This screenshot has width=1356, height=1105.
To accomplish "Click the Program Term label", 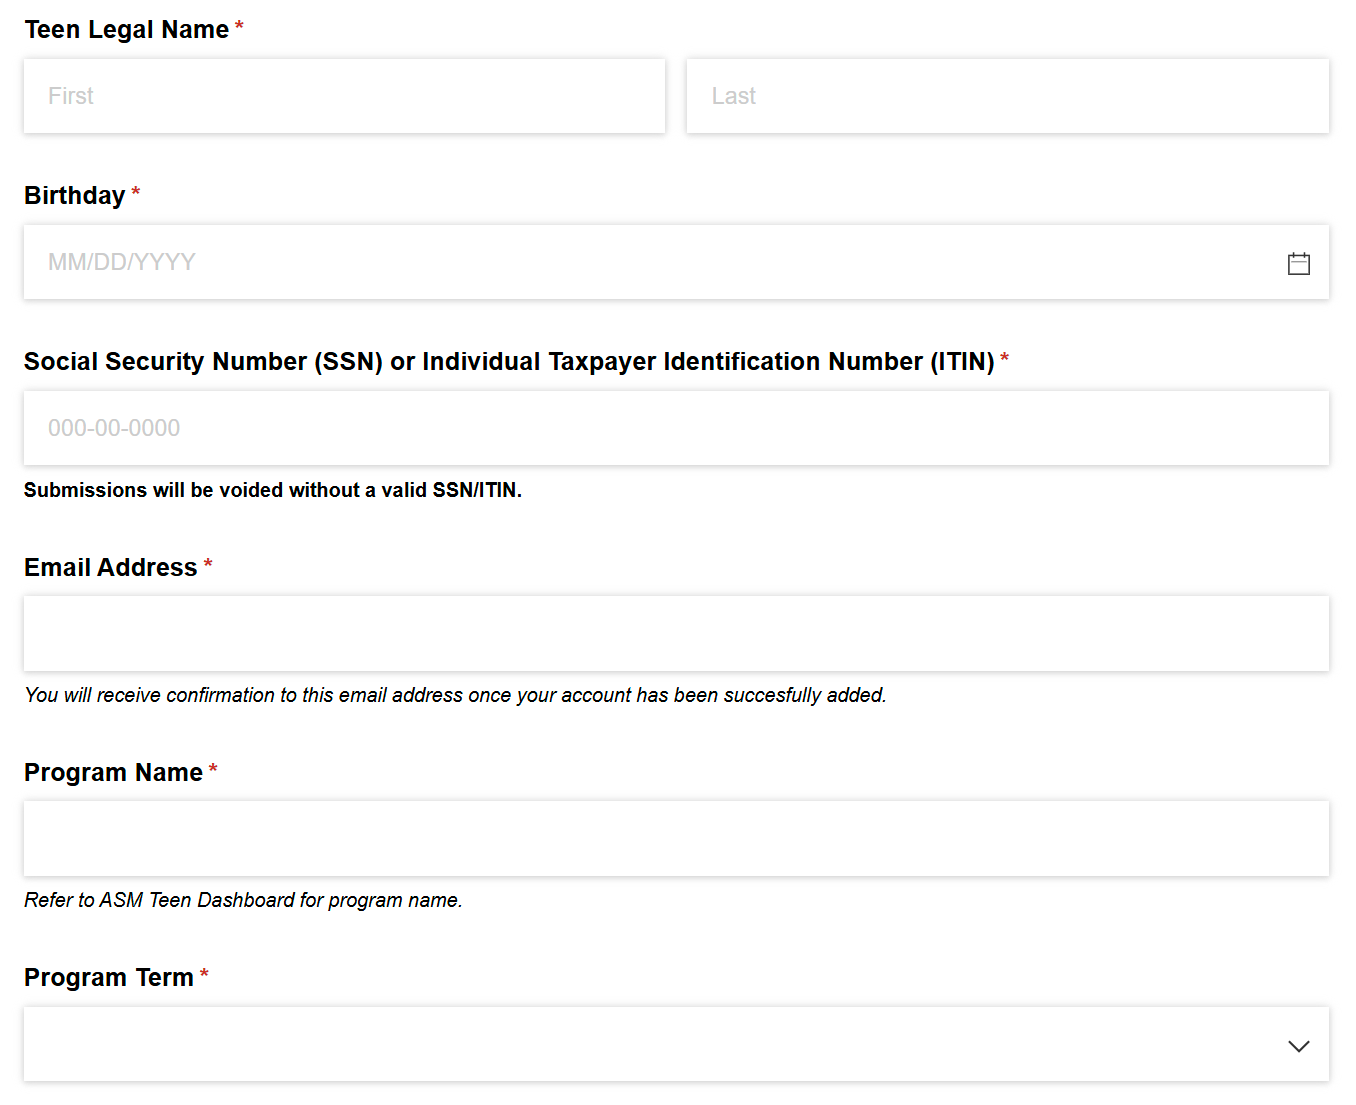I will (x=108, y=977).
